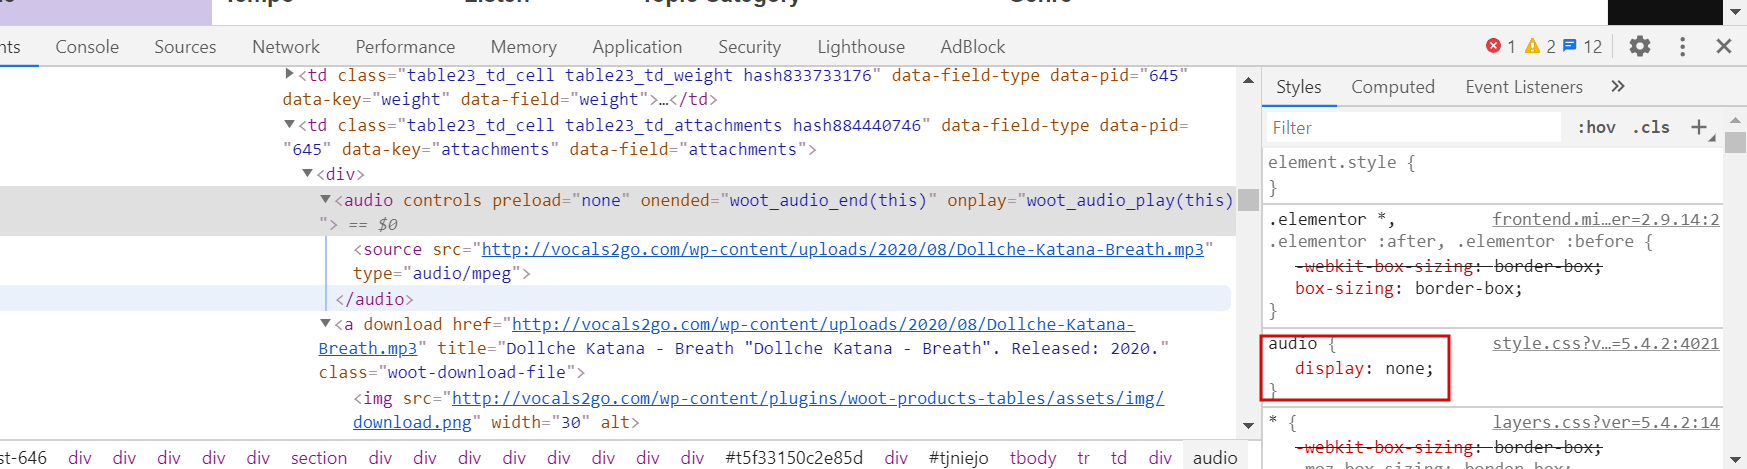The width and height of the screenshot is (1747, 469).
Task: Toggle the .cls element classes panel
Action: click(1651, 127)
